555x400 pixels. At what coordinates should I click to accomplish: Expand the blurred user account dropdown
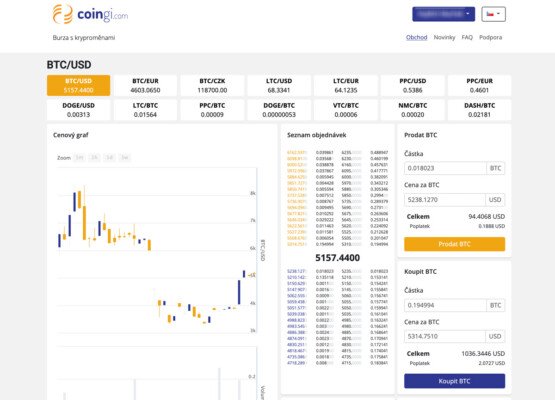click(444, 14)
